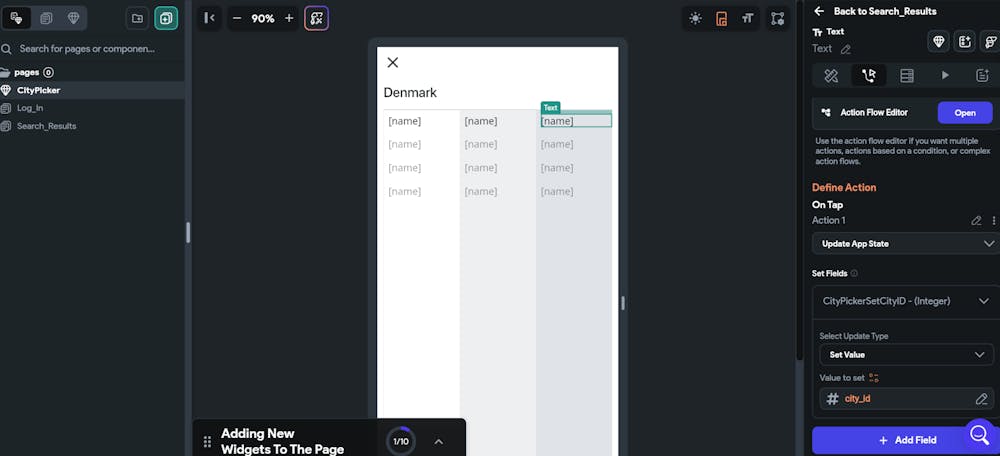Add another field with Add Field
1000x456 pixels.
click(x=907, y=440)
